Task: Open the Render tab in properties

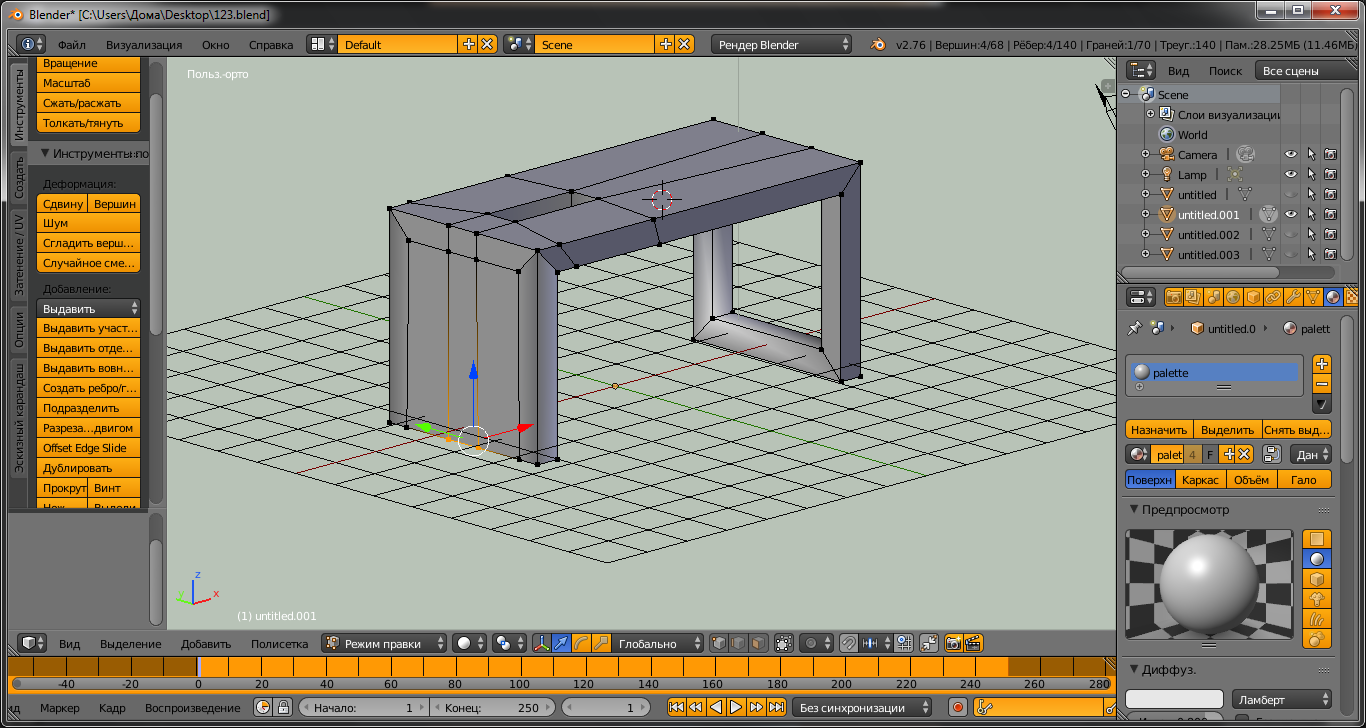Action: pyautogui.click(x=1174, y=297)
